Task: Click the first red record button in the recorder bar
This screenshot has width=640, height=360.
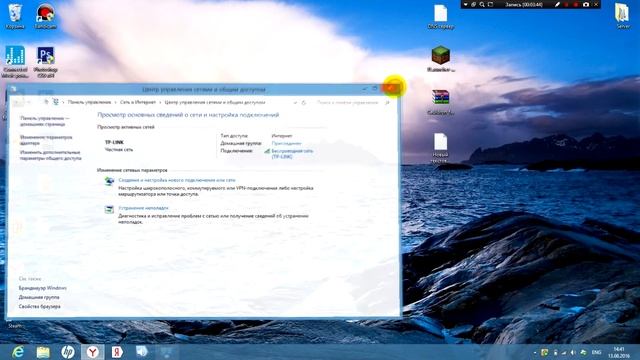Action: tap(567, 4)
